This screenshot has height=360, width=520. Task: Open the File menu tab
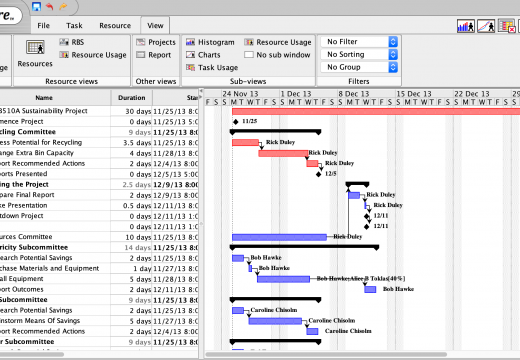43,26
